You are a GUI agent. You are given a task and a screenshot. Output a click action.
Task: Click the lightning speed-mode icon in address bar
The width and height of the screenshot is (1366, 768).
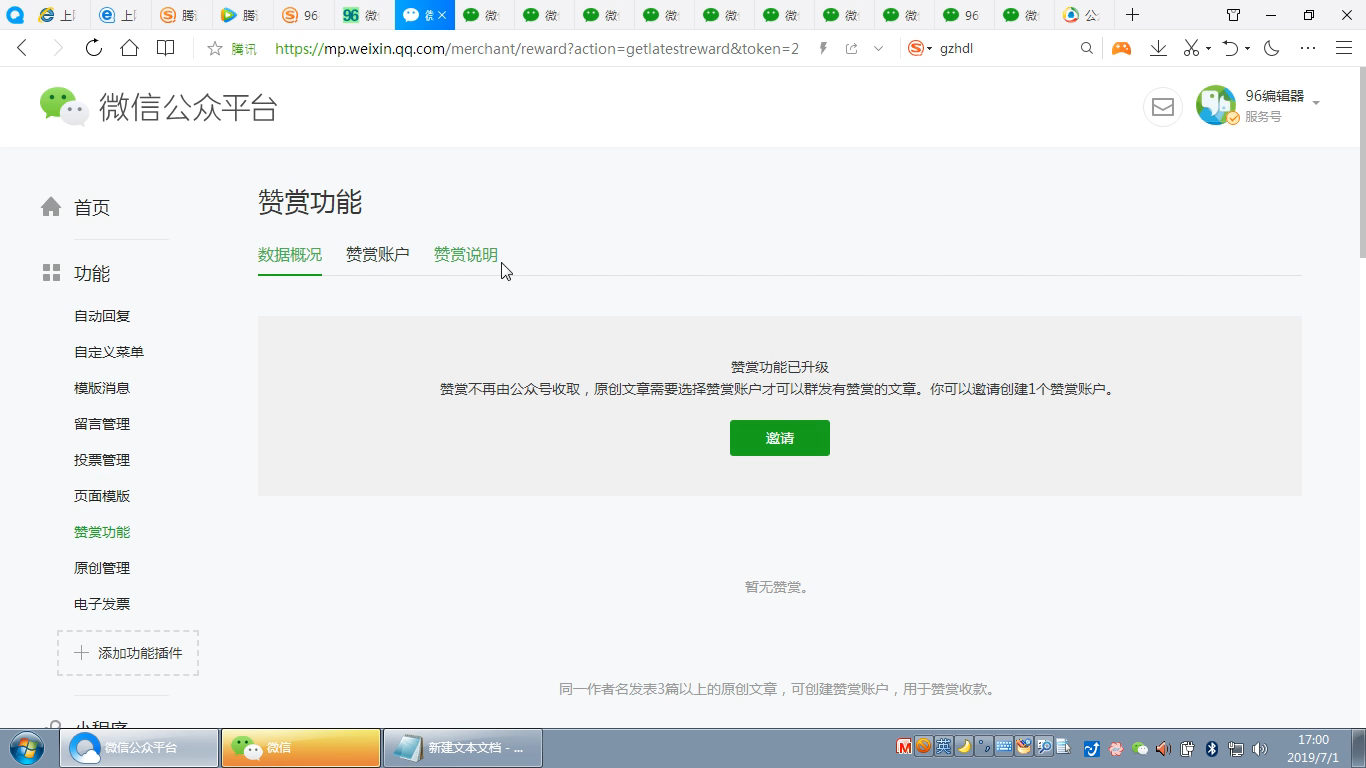coord(823,48)
